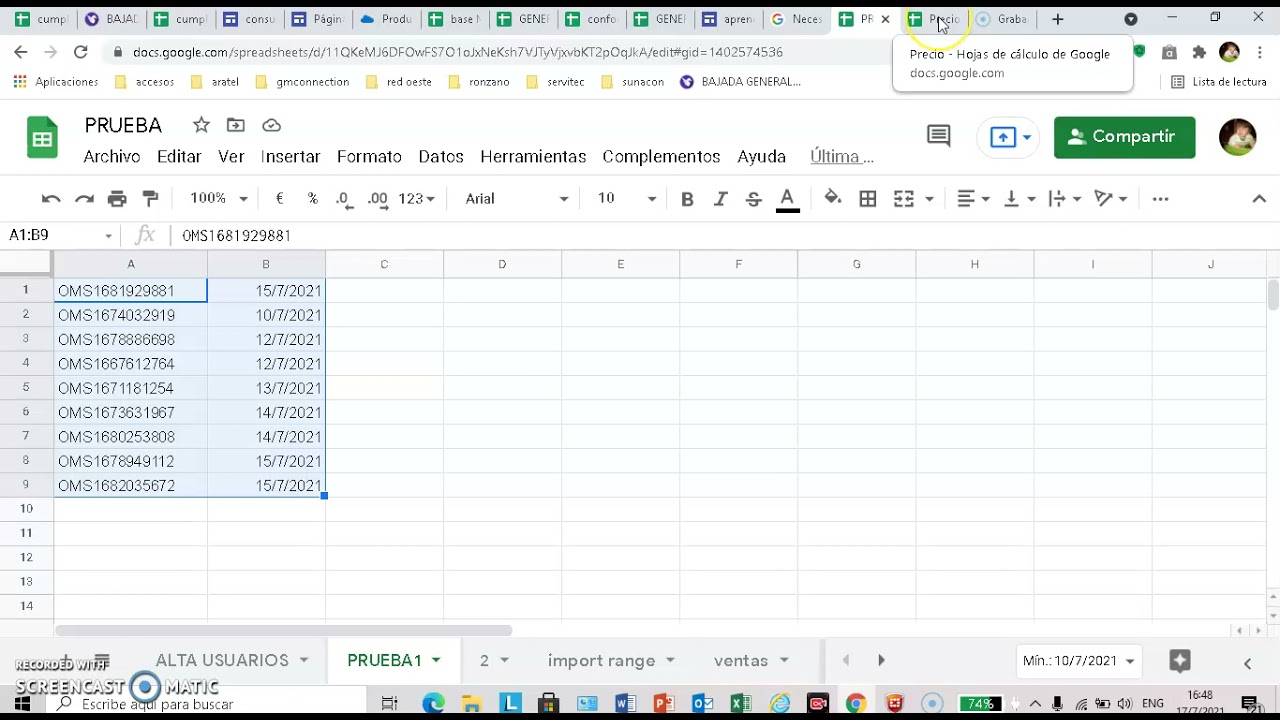Print the spreadsheet using printer icon

click(x=117, y=199)
